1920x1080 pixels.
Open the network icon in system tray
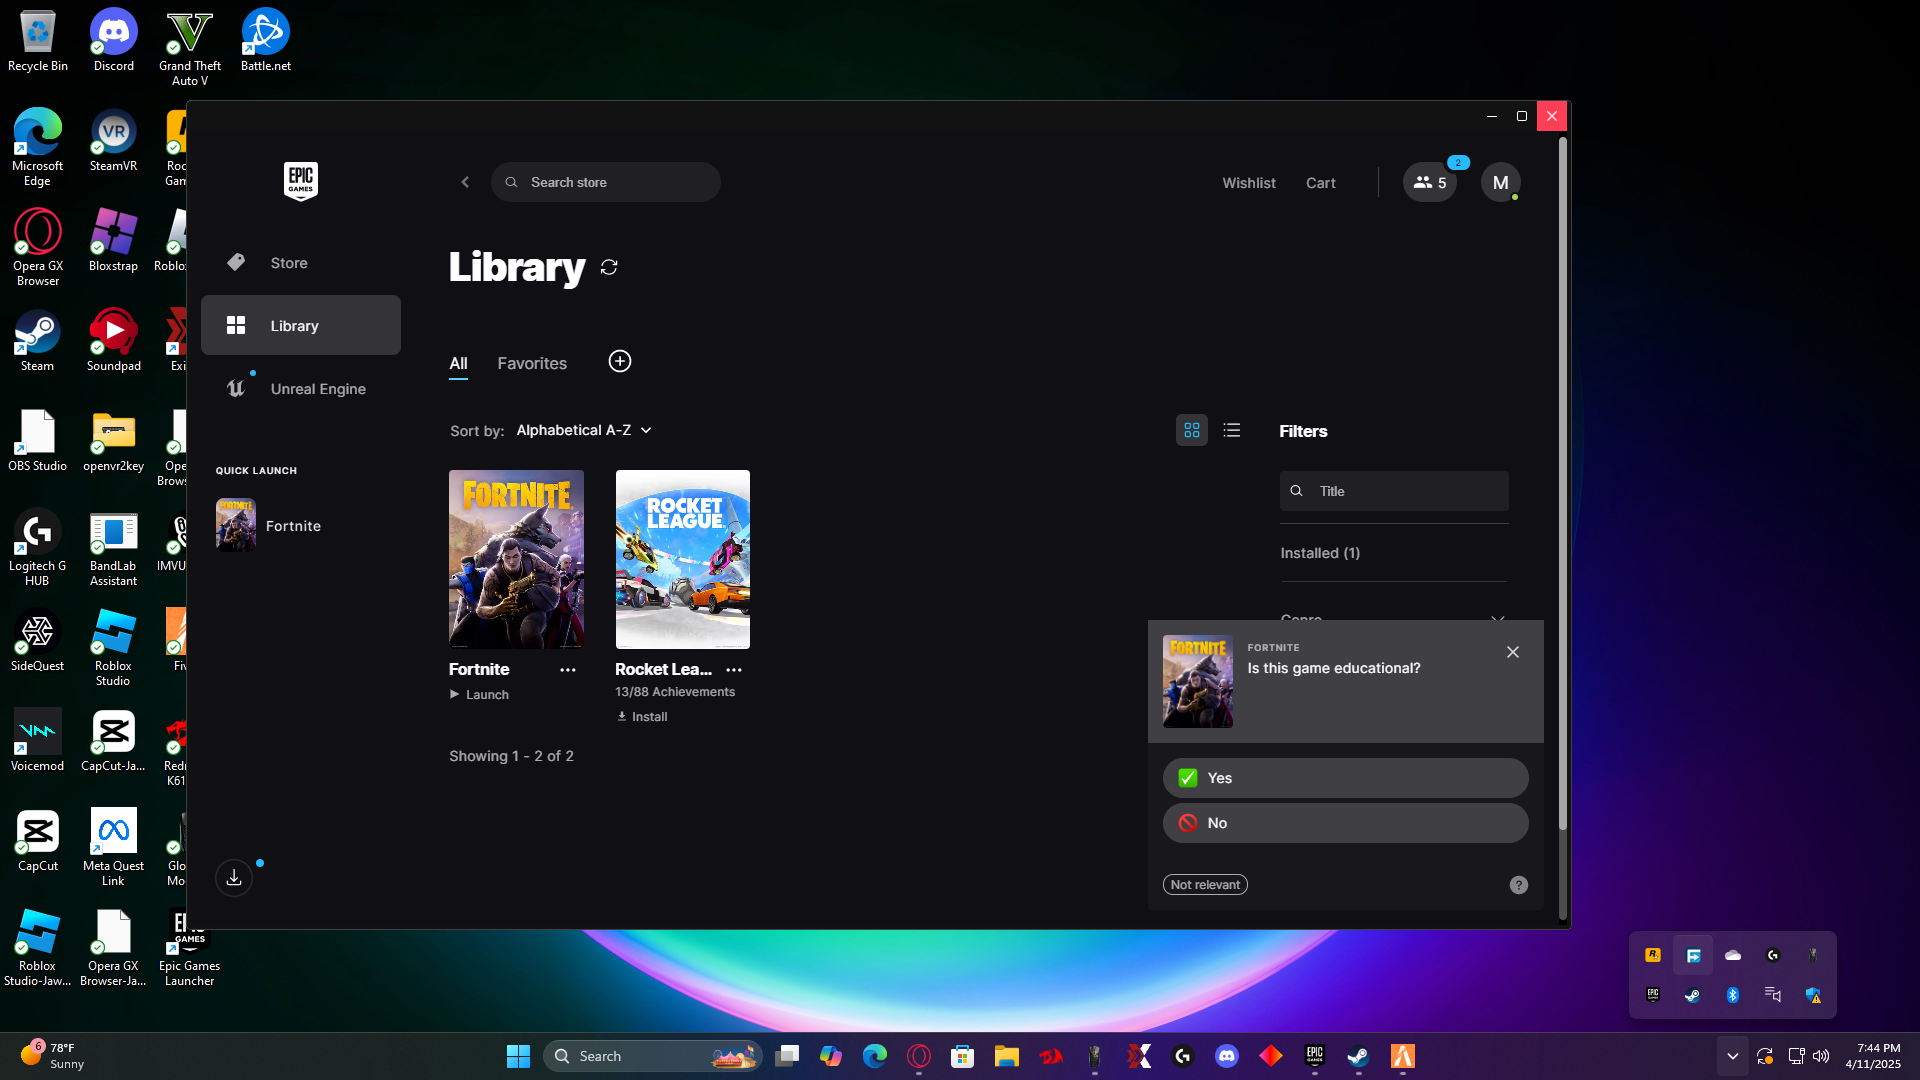1796,1056
